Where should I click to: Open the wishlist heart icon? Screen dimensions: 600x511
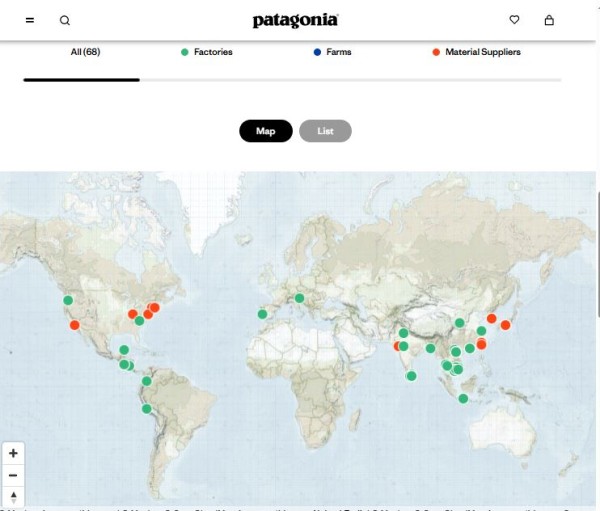click(x=514, y=20)
